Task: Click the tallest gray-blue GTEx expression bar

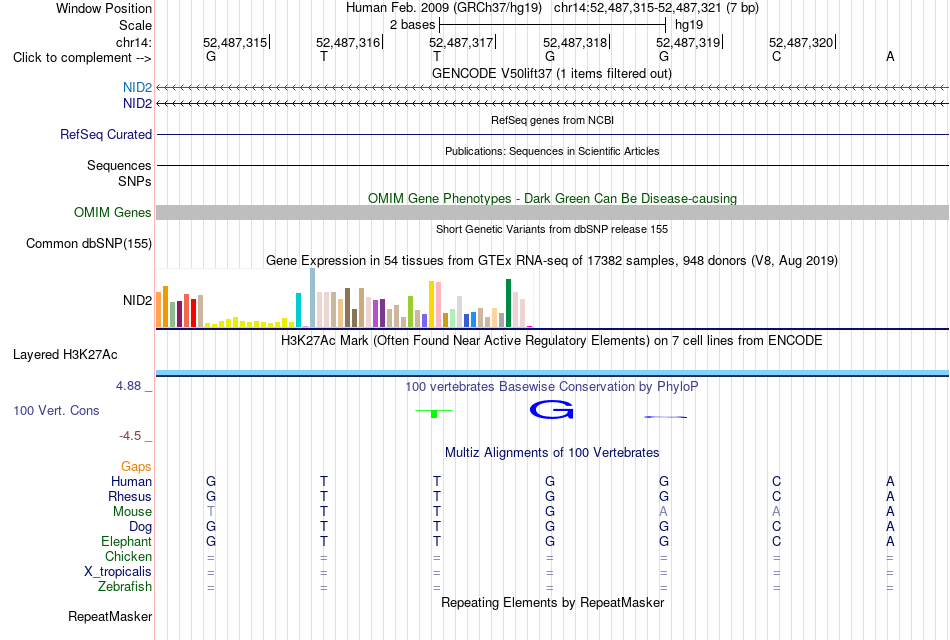Action: pyautogui.click(x=313, y=298)
